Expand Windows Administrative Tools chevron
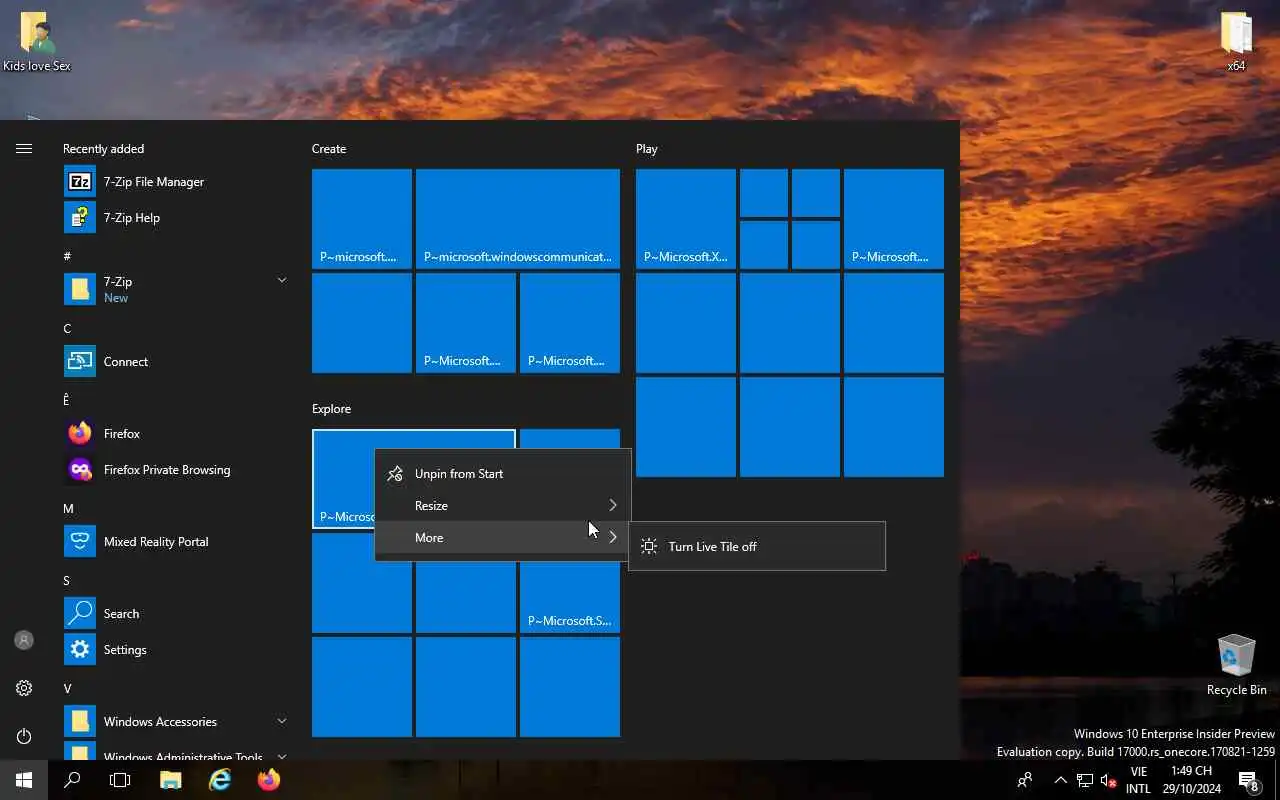 282,756
